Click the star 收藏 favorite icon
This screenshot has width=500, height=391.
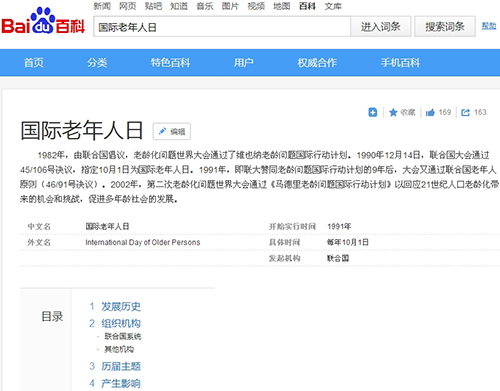click(x=393, y=112)
